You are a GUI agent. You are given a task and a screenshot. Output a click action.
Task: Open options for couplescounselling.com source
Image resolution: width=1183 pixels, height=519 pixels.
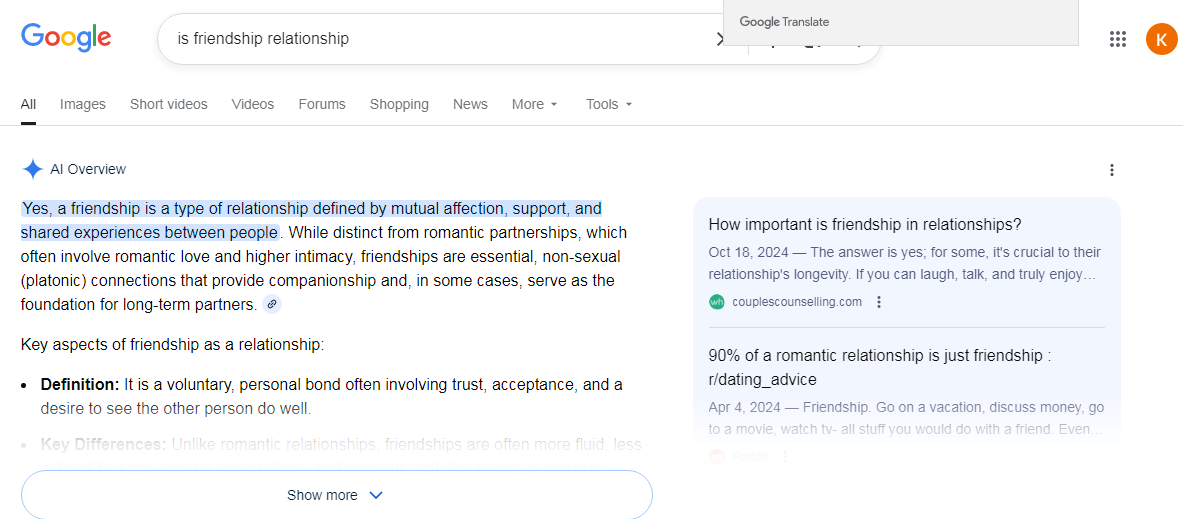pyautogui.click(x=879, y=302)
